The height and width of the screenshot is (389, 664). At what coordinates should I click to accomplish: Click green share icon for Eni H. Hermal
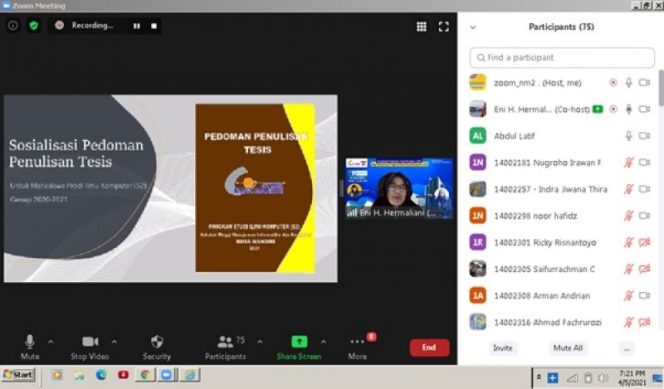(598, 109)
